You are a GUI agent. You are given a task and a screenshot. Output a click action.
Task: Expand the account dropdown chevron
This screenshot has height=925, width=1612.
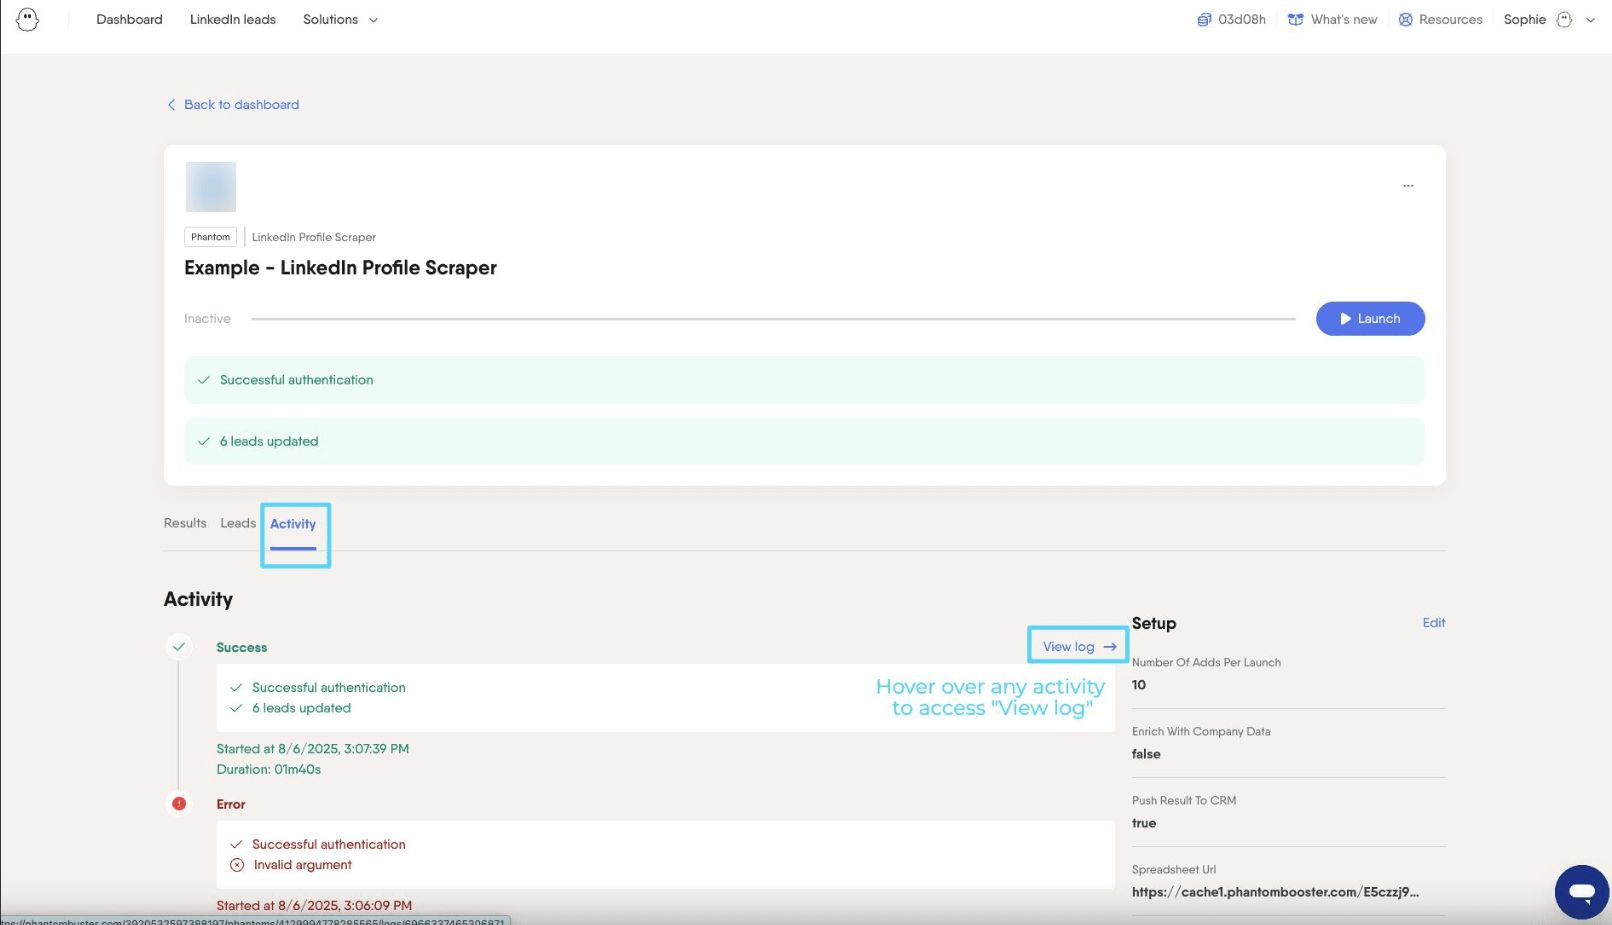[1590, 20]
